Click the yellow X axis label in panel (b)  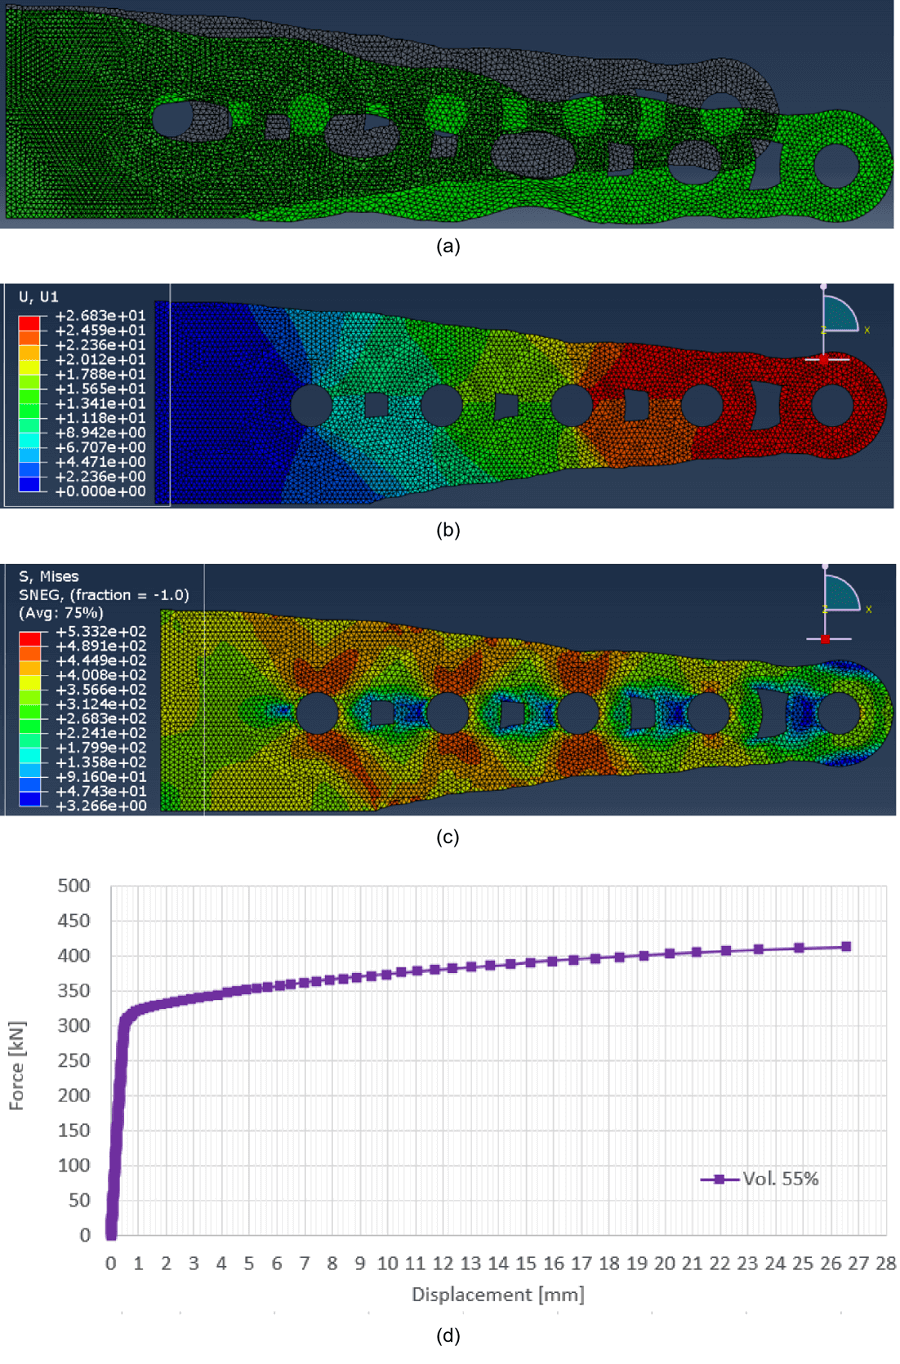click(866, 330)
